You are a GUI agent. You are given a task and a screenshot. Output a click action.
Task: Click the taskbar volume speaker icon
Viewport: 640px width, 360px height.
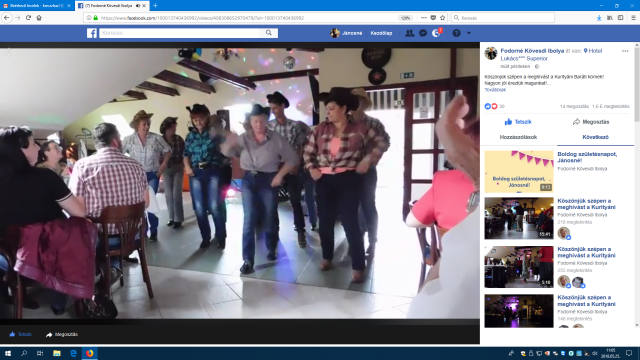595,353
